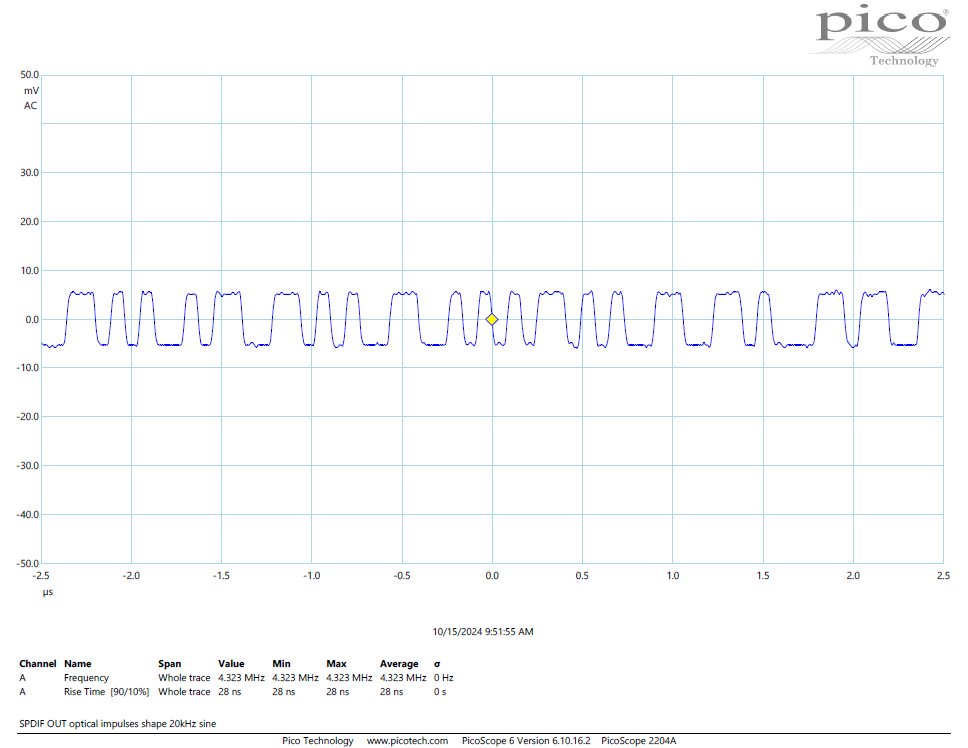968x748 pixels.
Task: Select the PicoScope 2204A device label
Action: click(x=638, y=741)
